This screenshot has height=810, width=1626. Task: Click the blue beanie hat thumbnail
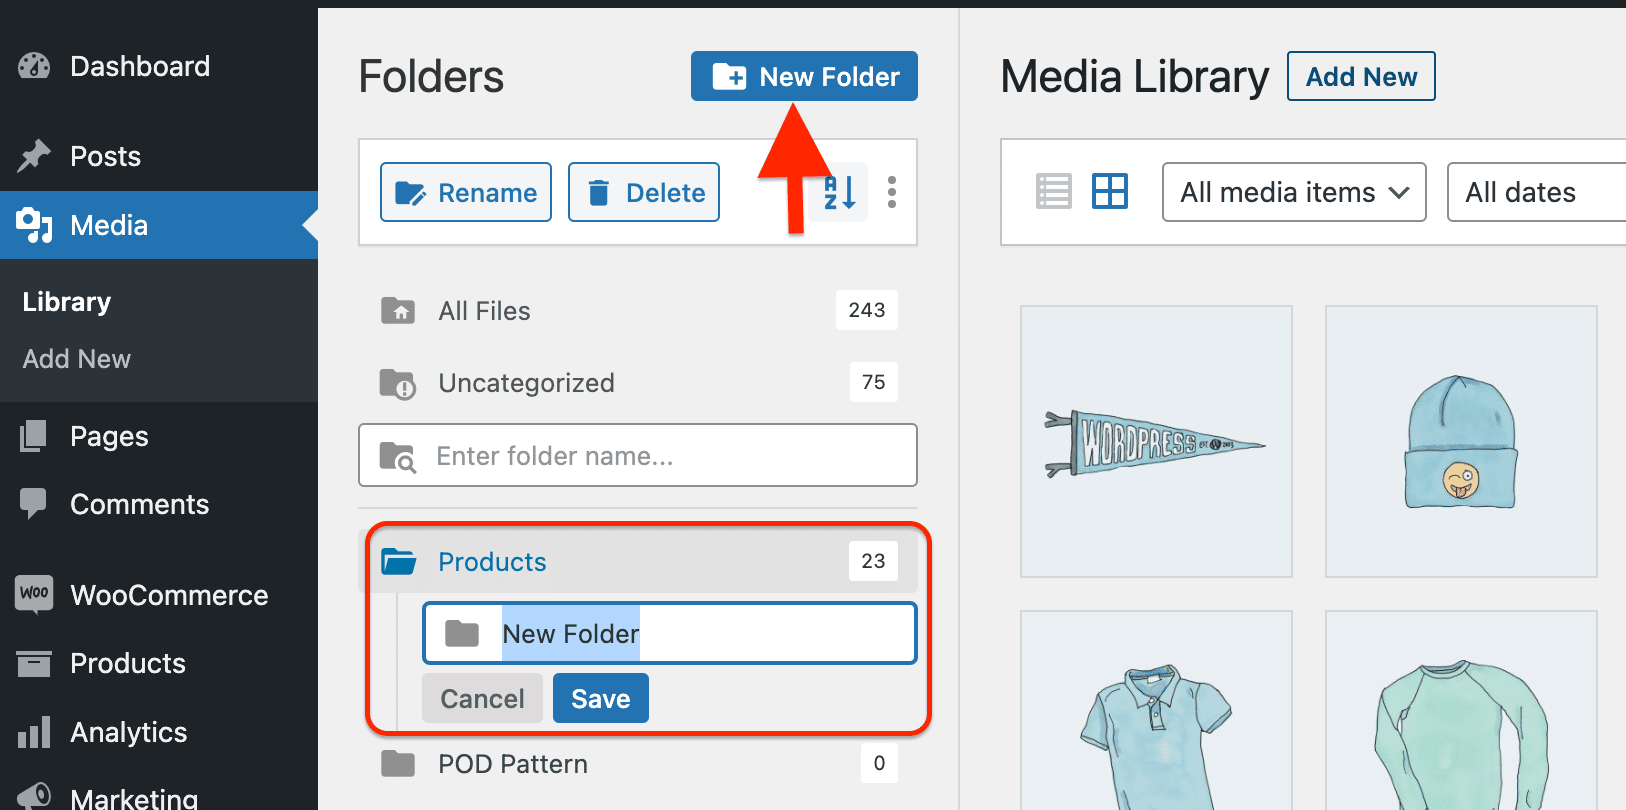coord(1460,441)
